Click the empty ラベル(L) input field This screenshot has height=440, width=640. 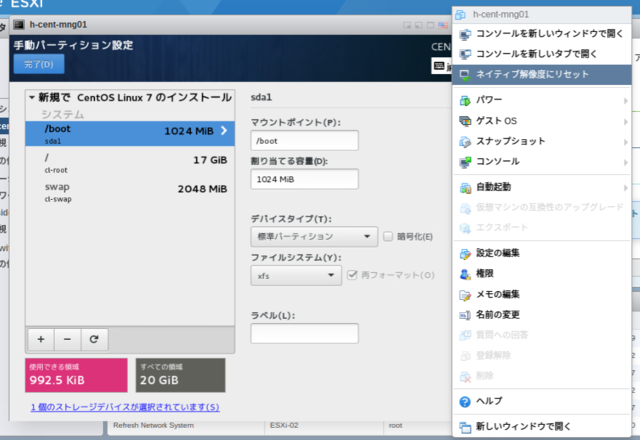click(x=304, y=333)
